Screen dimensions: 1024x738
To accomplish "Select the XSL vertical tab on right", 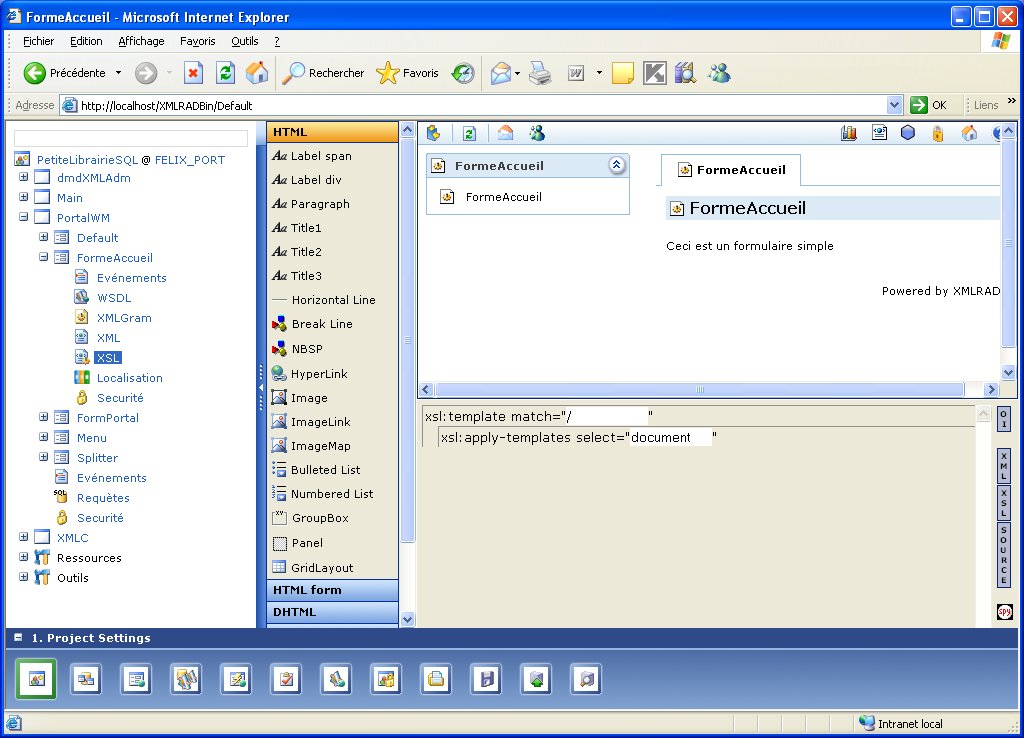I will tap(1004, 503).
